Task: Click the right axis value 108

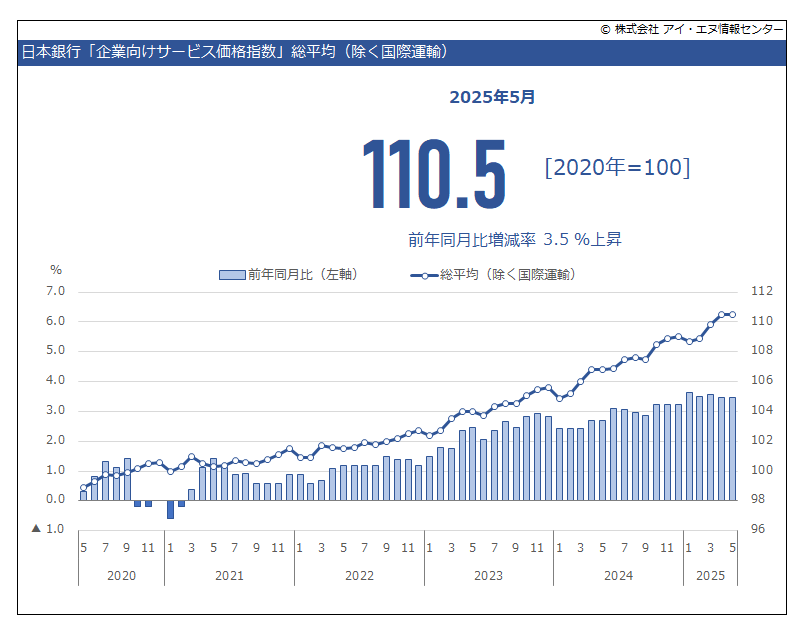Action: pos(761,350)
